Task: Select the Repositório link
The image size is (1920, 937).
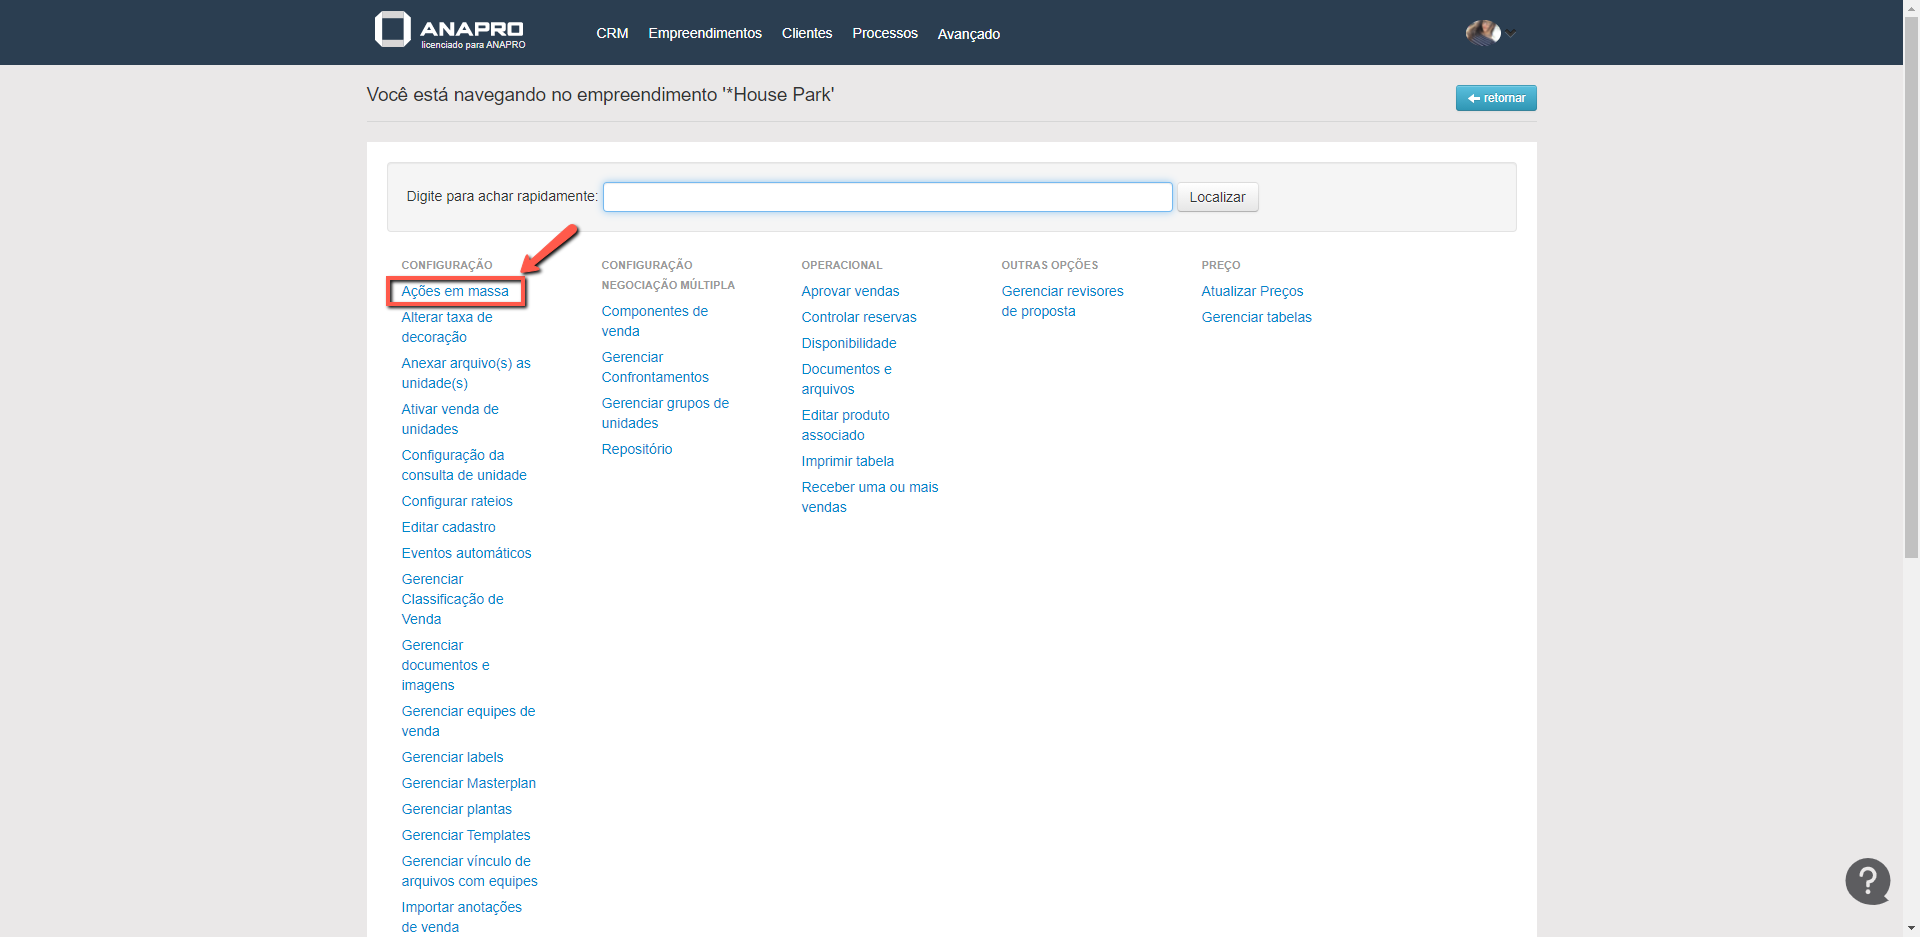Action: click(636, 449)
